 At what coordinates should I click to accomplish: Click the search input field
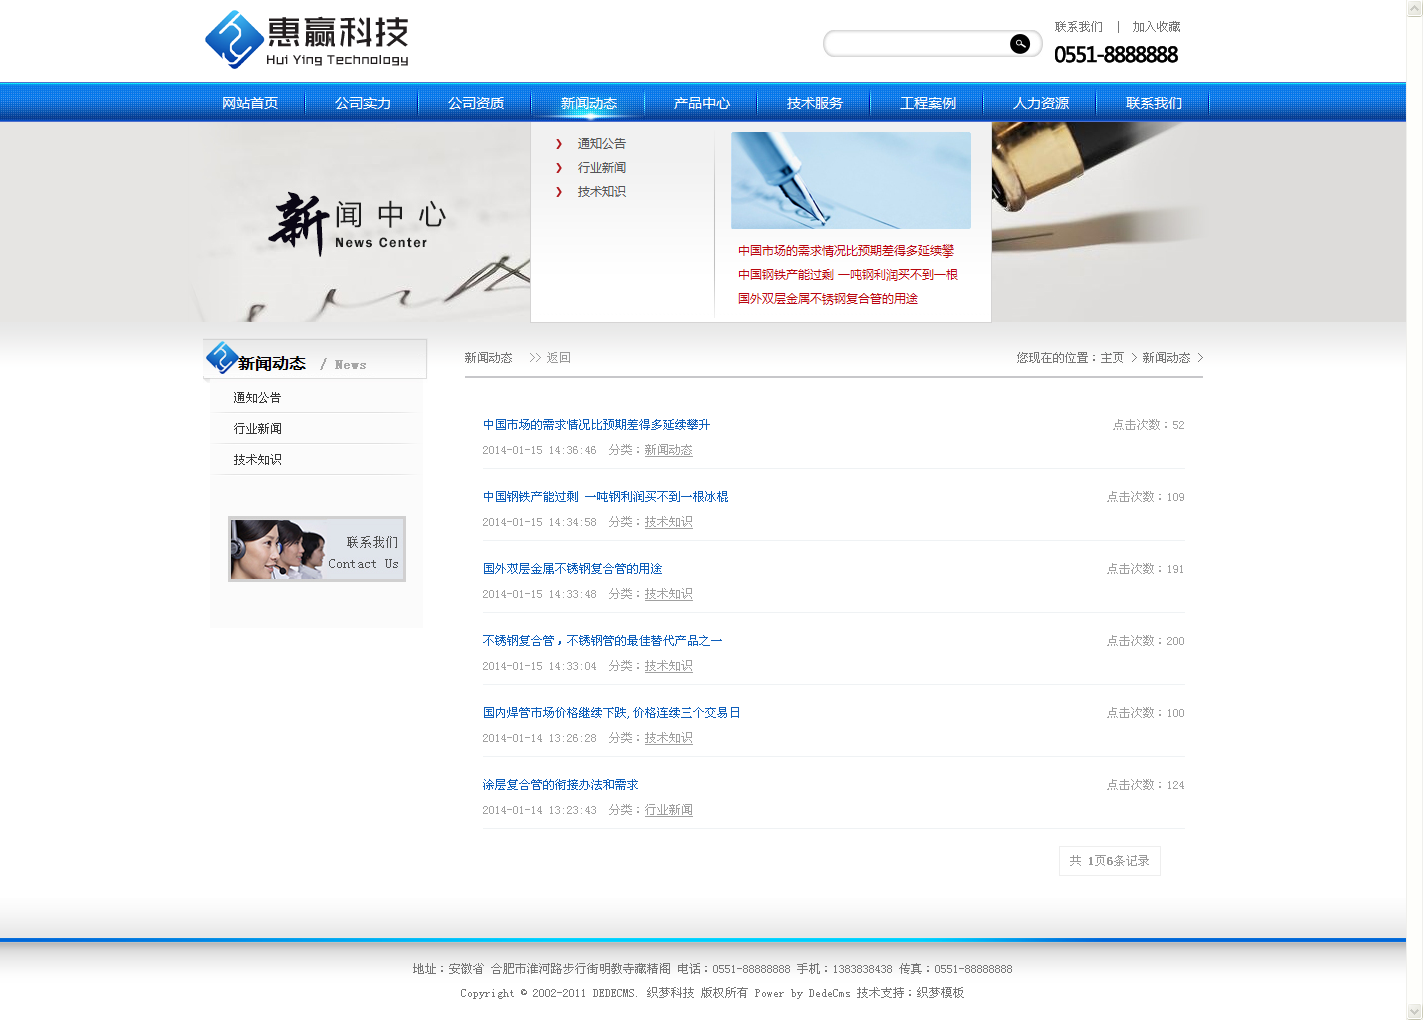(x=916, y=44)
